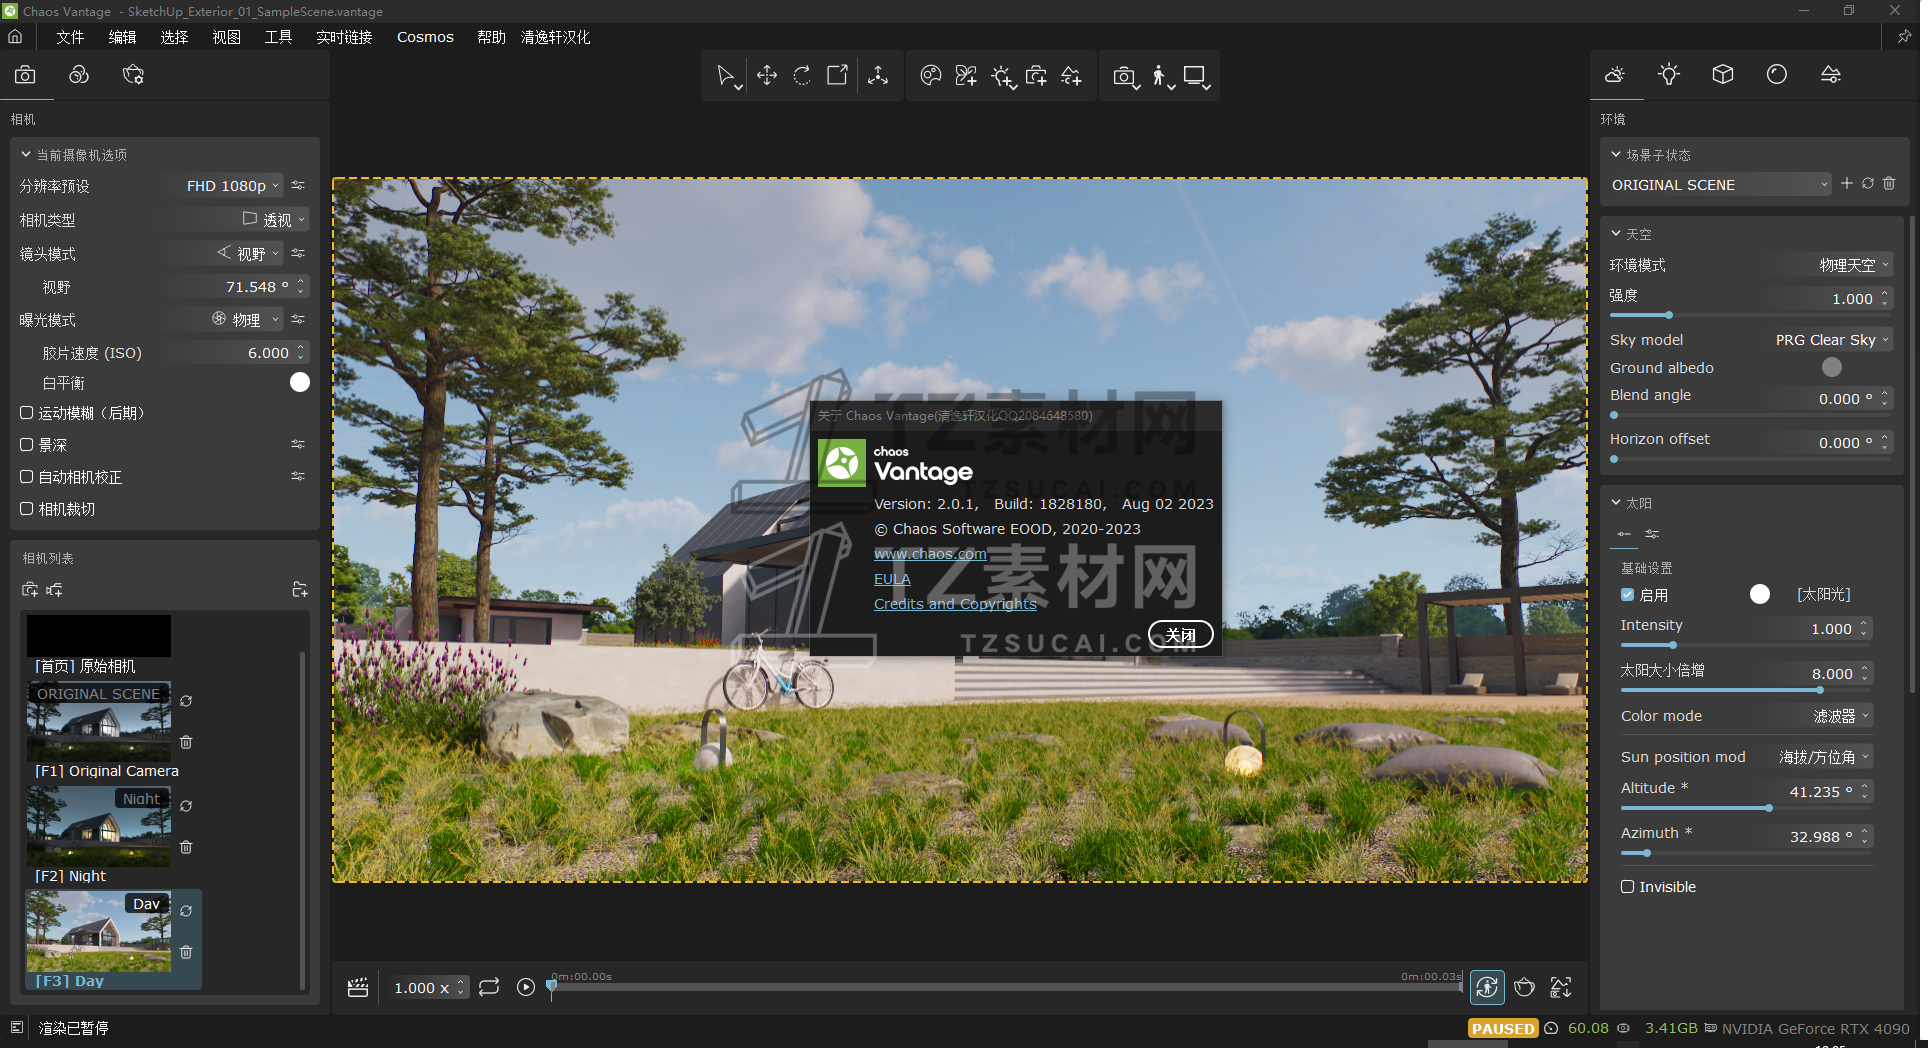Enable depth of field (景深) checkbox
Viewport: 1928px width, 1048px height.
27,445
